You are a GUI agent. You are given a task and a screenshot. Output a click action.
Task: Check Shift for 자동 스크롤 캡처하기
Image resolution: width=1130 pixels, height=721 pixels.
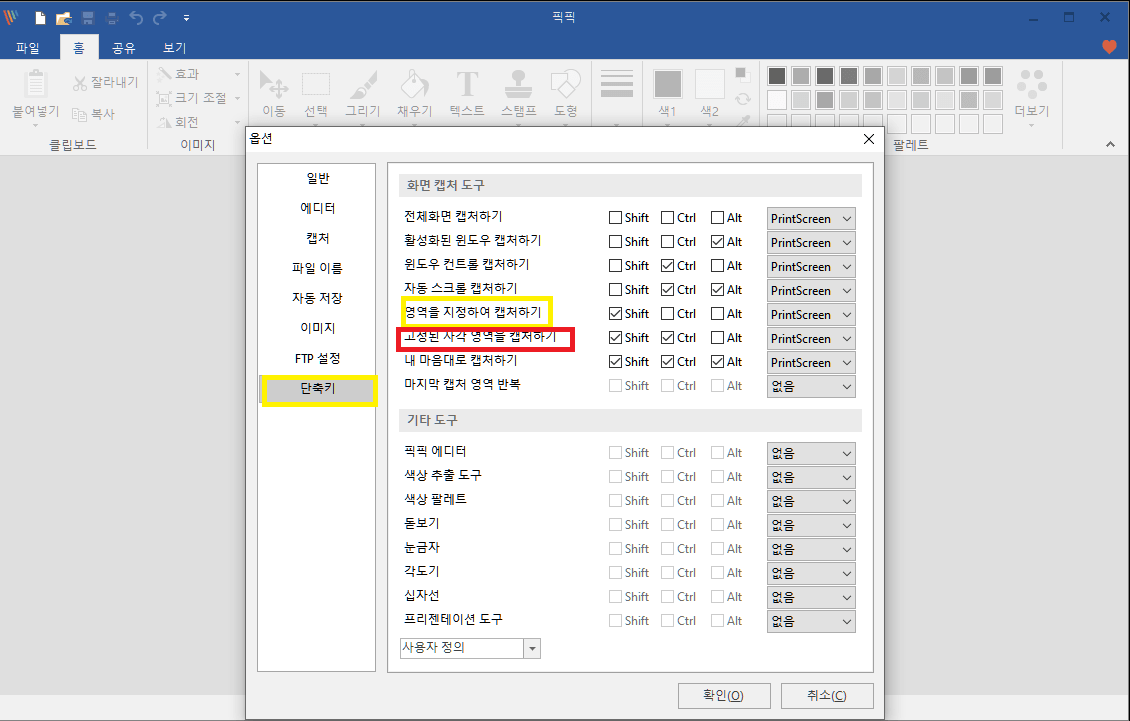coord(613,289)
